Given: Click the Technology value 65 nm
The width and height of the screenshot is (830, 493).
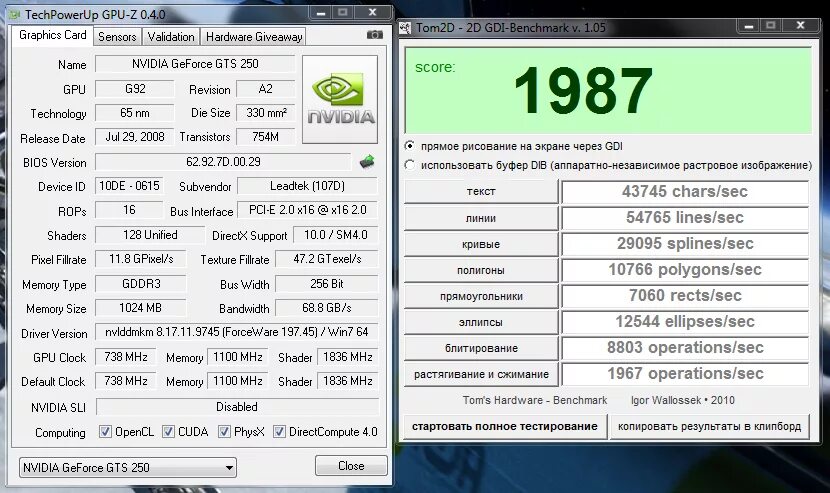Looking at the screenshot, I should (135, 113).
